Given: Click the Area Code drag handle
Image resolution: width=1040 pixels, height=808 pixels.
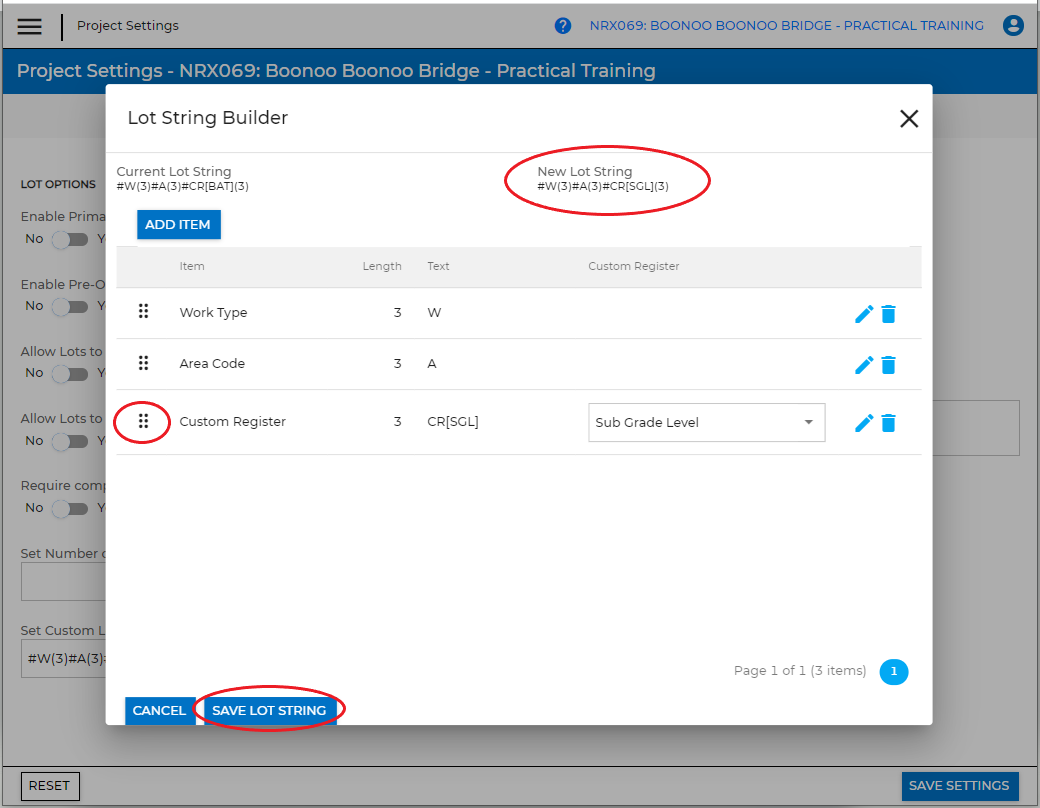Looking at the screenshot, I should [143, 363].
